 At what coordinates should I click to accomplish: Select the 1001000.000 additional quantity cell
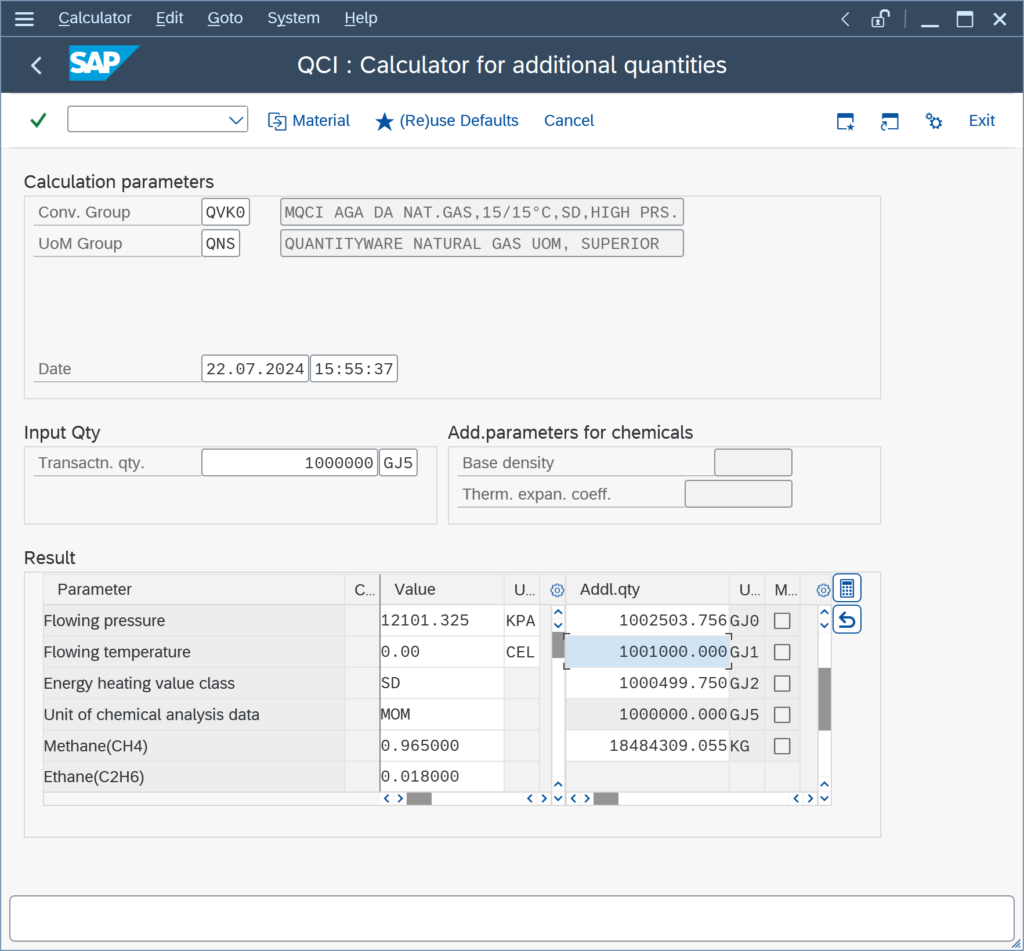(x=647, y=652)
